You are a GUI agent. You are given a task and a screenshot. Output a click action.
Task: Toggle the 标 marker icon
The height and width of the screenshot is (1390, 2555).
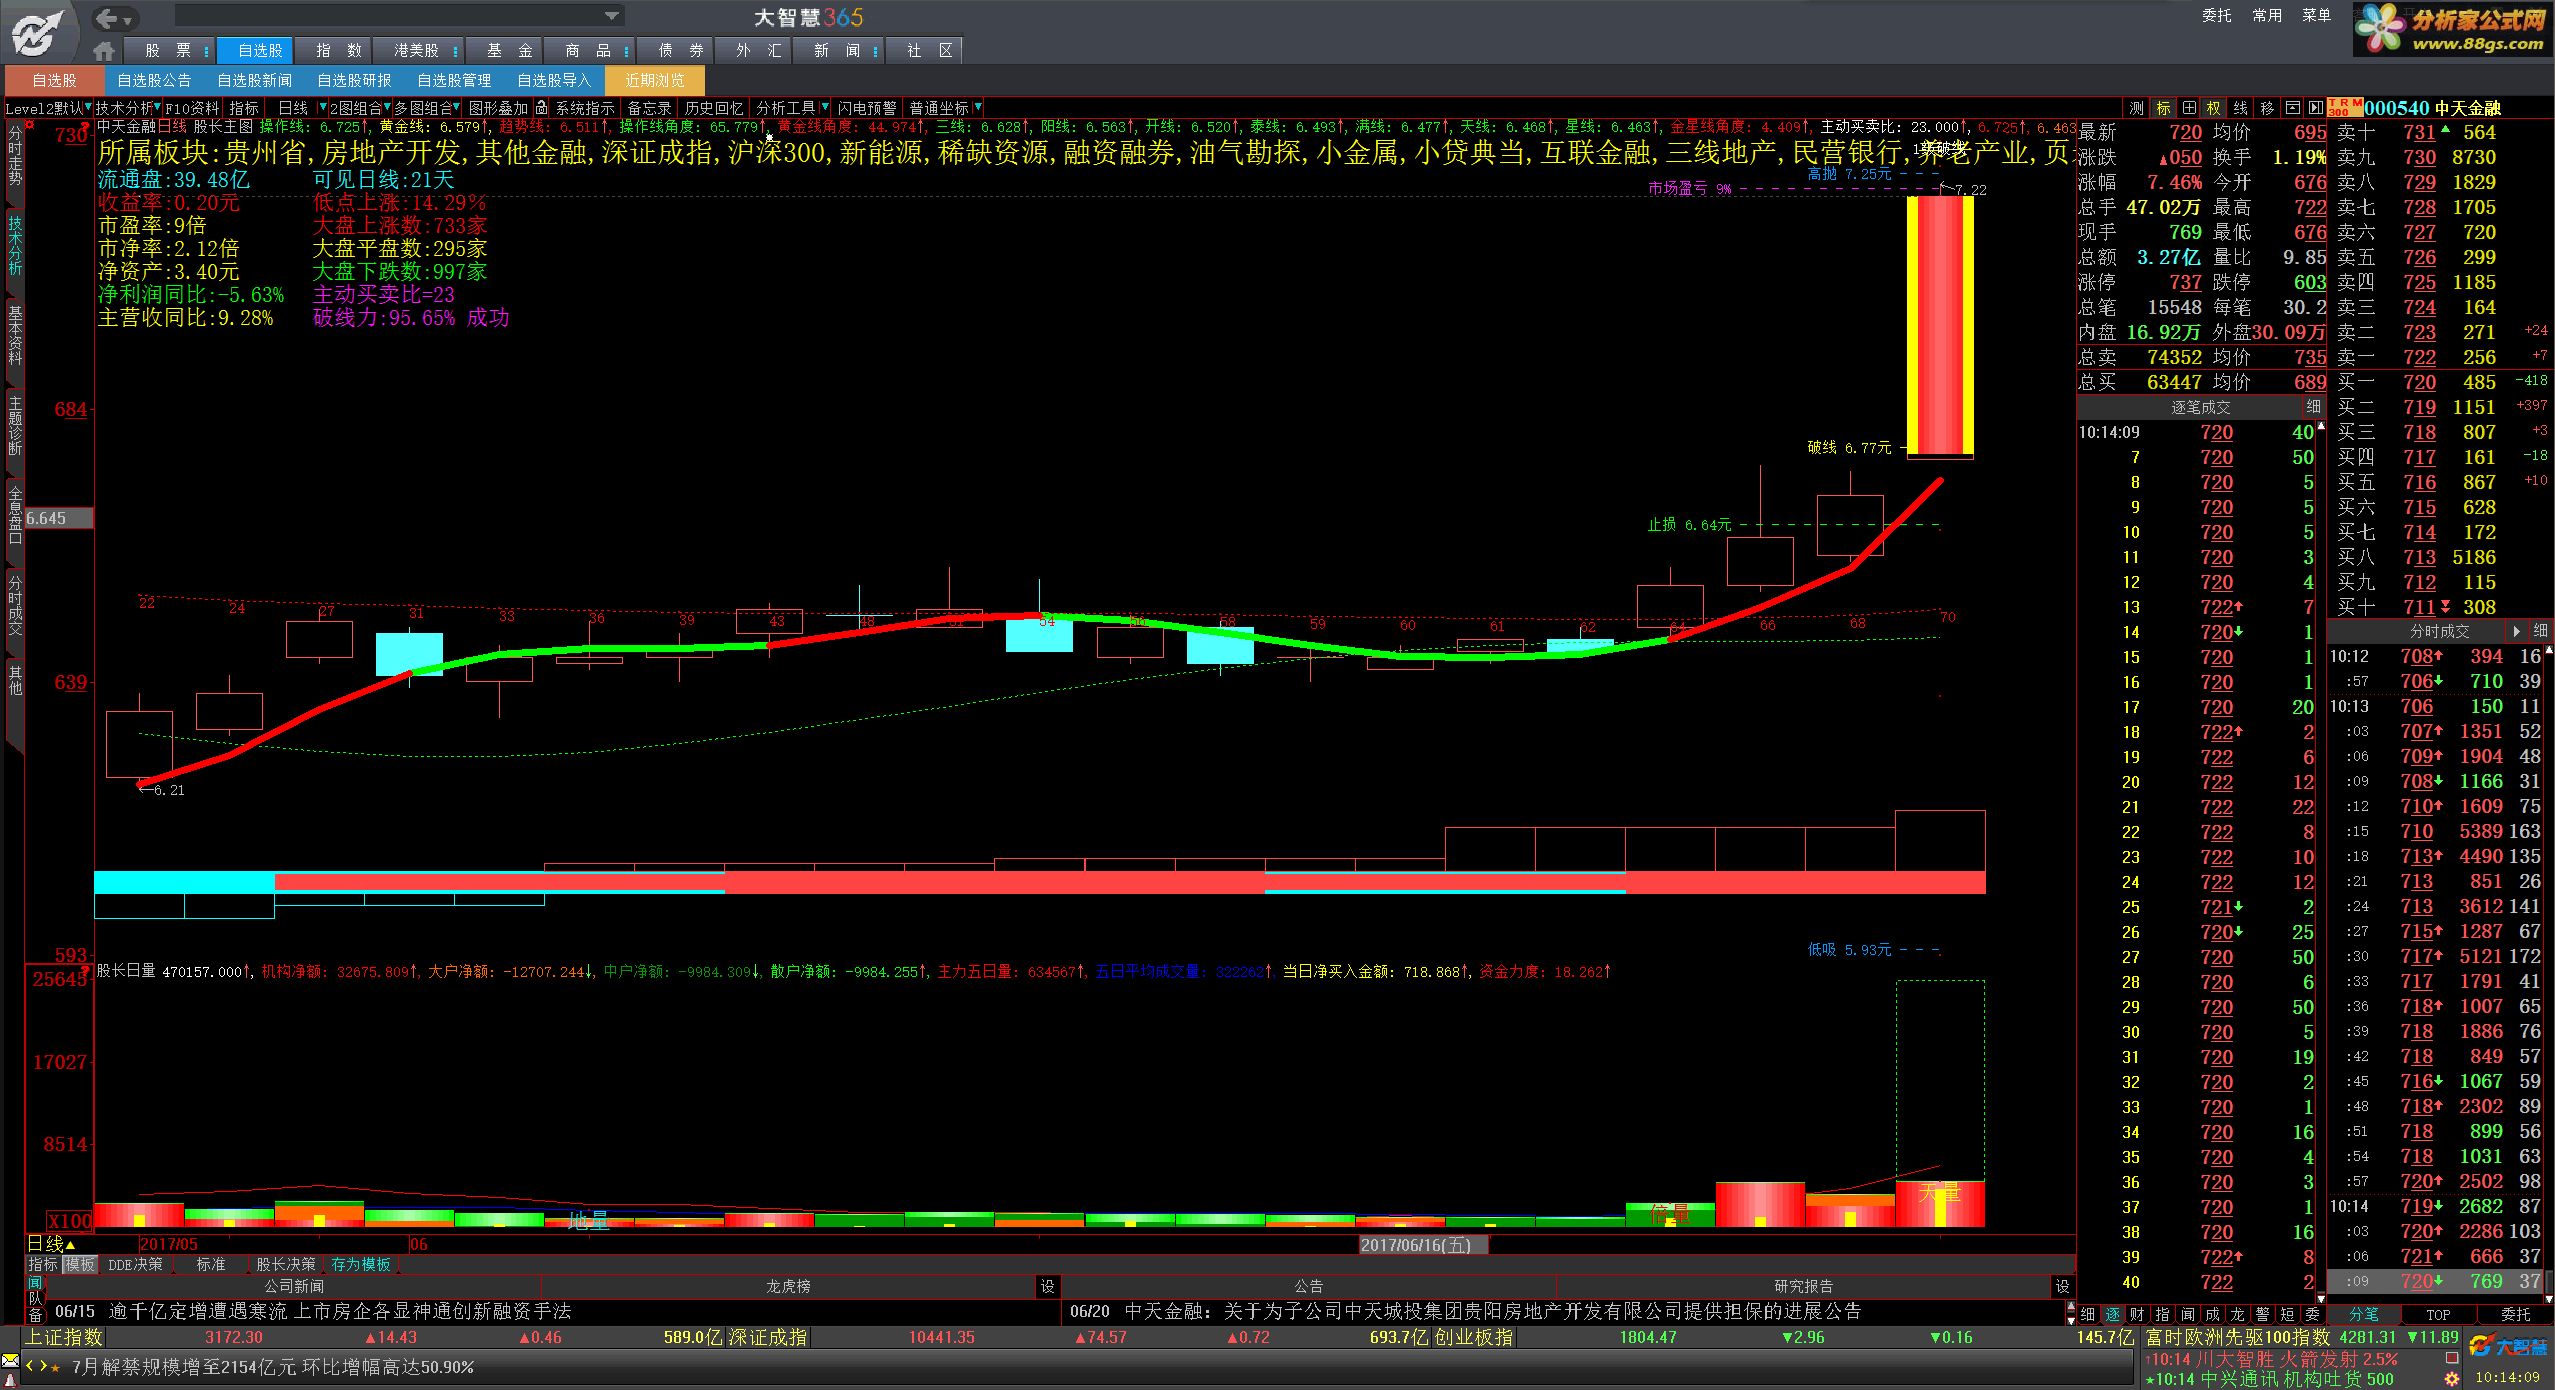2163,108
